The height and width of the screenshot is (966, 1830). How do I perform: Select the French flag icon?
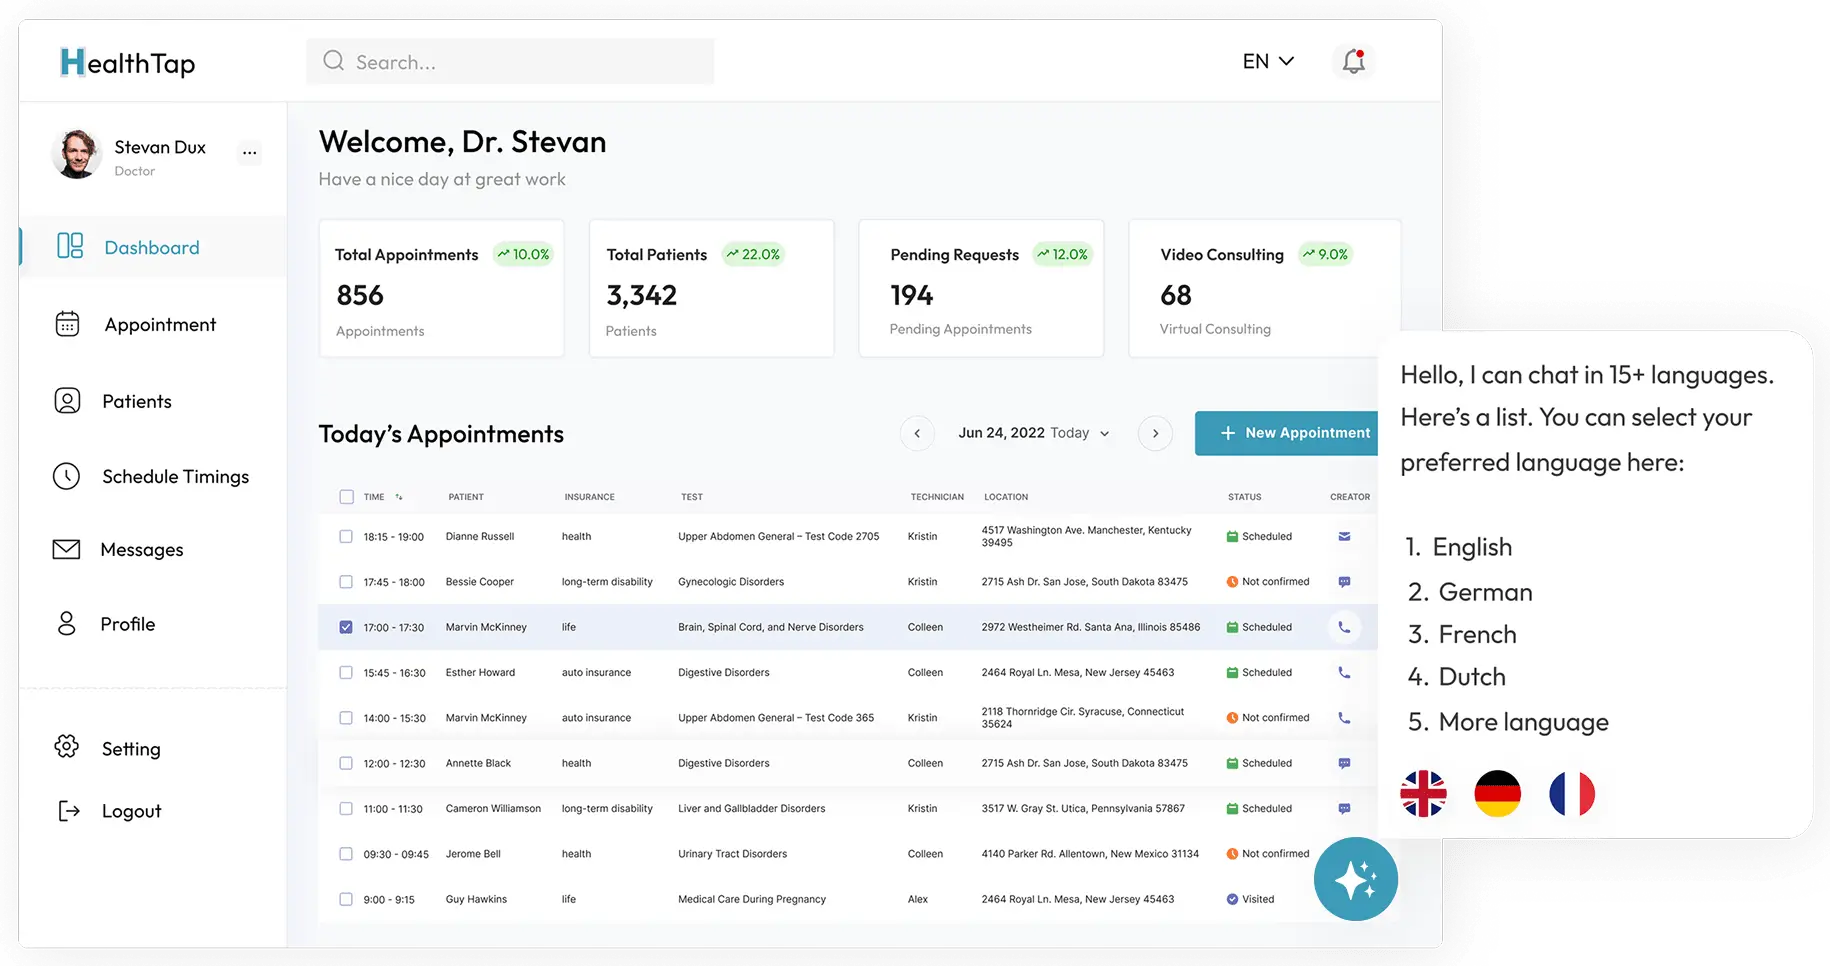1571,794
